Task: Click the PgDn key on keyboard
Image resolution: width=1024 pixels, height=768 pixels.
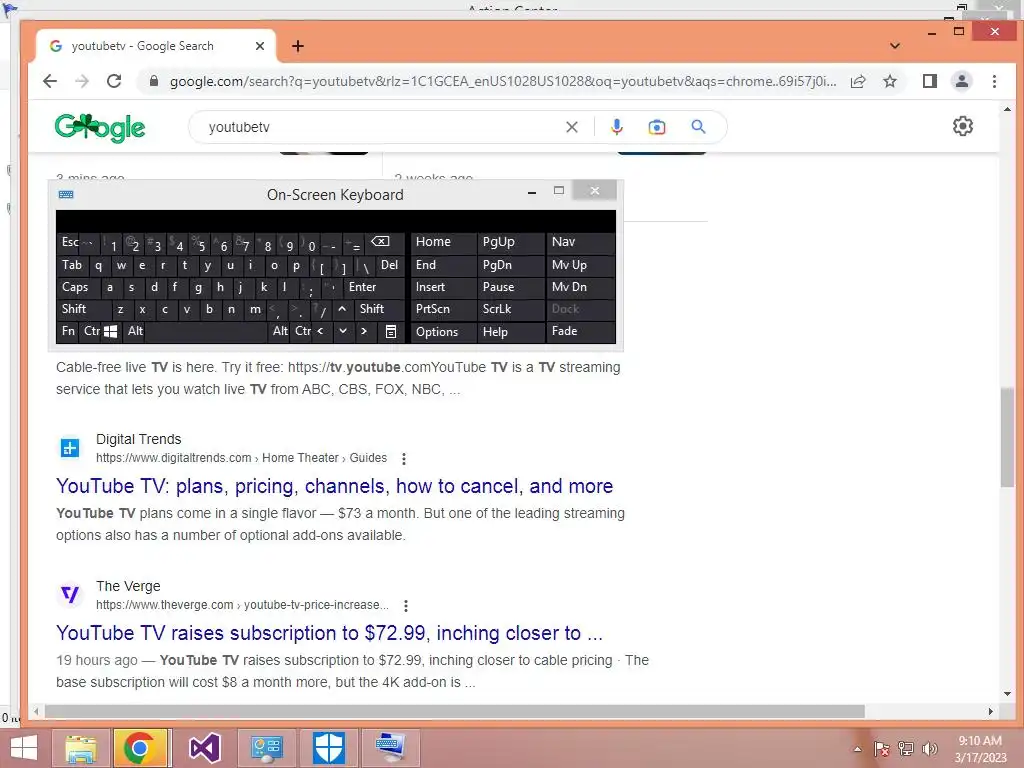Action: pyautogui.click(x=510, y=265)
